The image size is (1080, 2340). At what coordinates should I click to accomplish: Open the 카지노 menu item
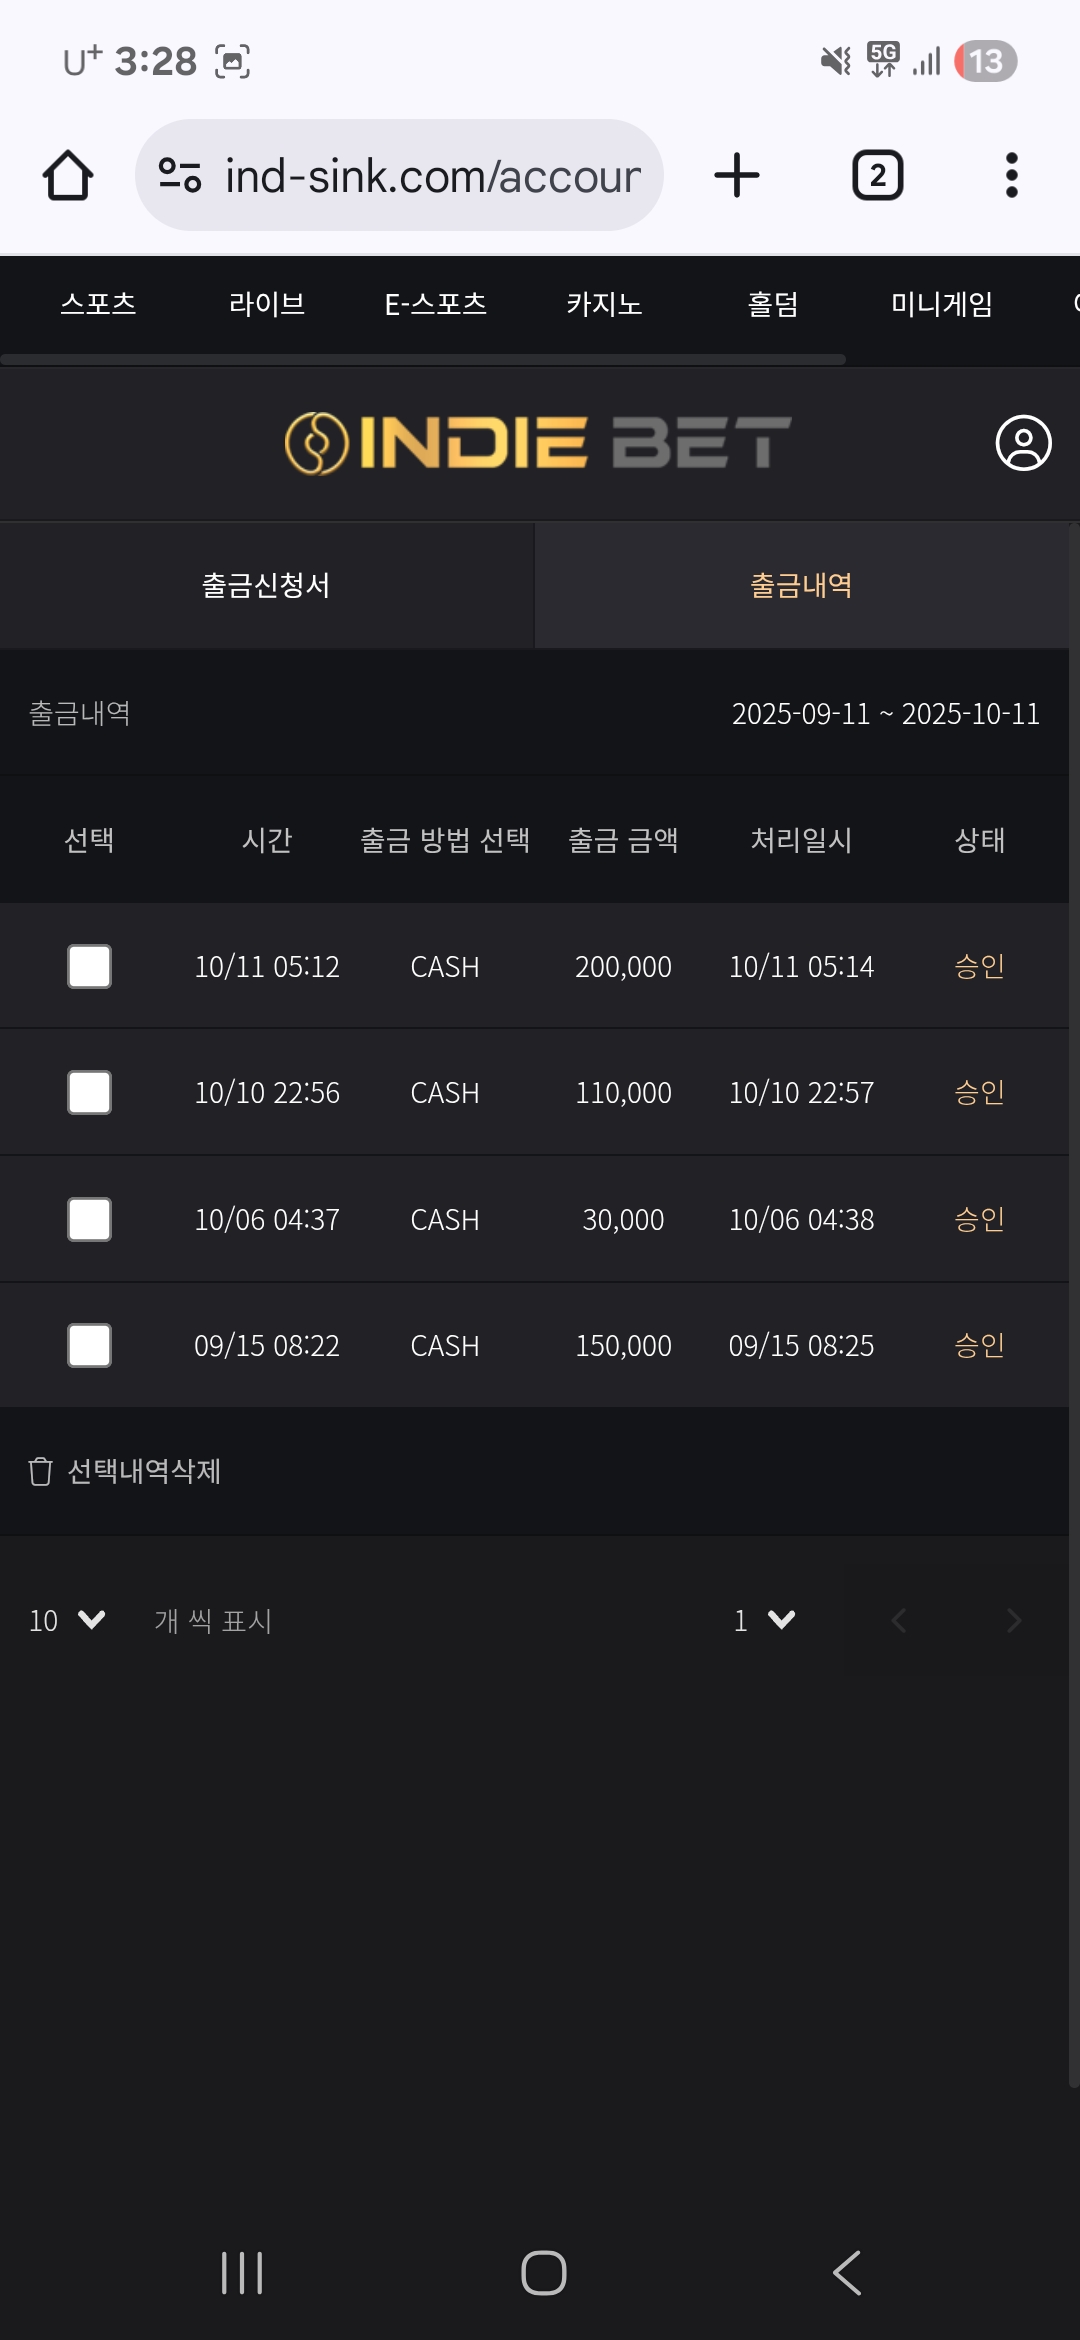click(604, 304)
